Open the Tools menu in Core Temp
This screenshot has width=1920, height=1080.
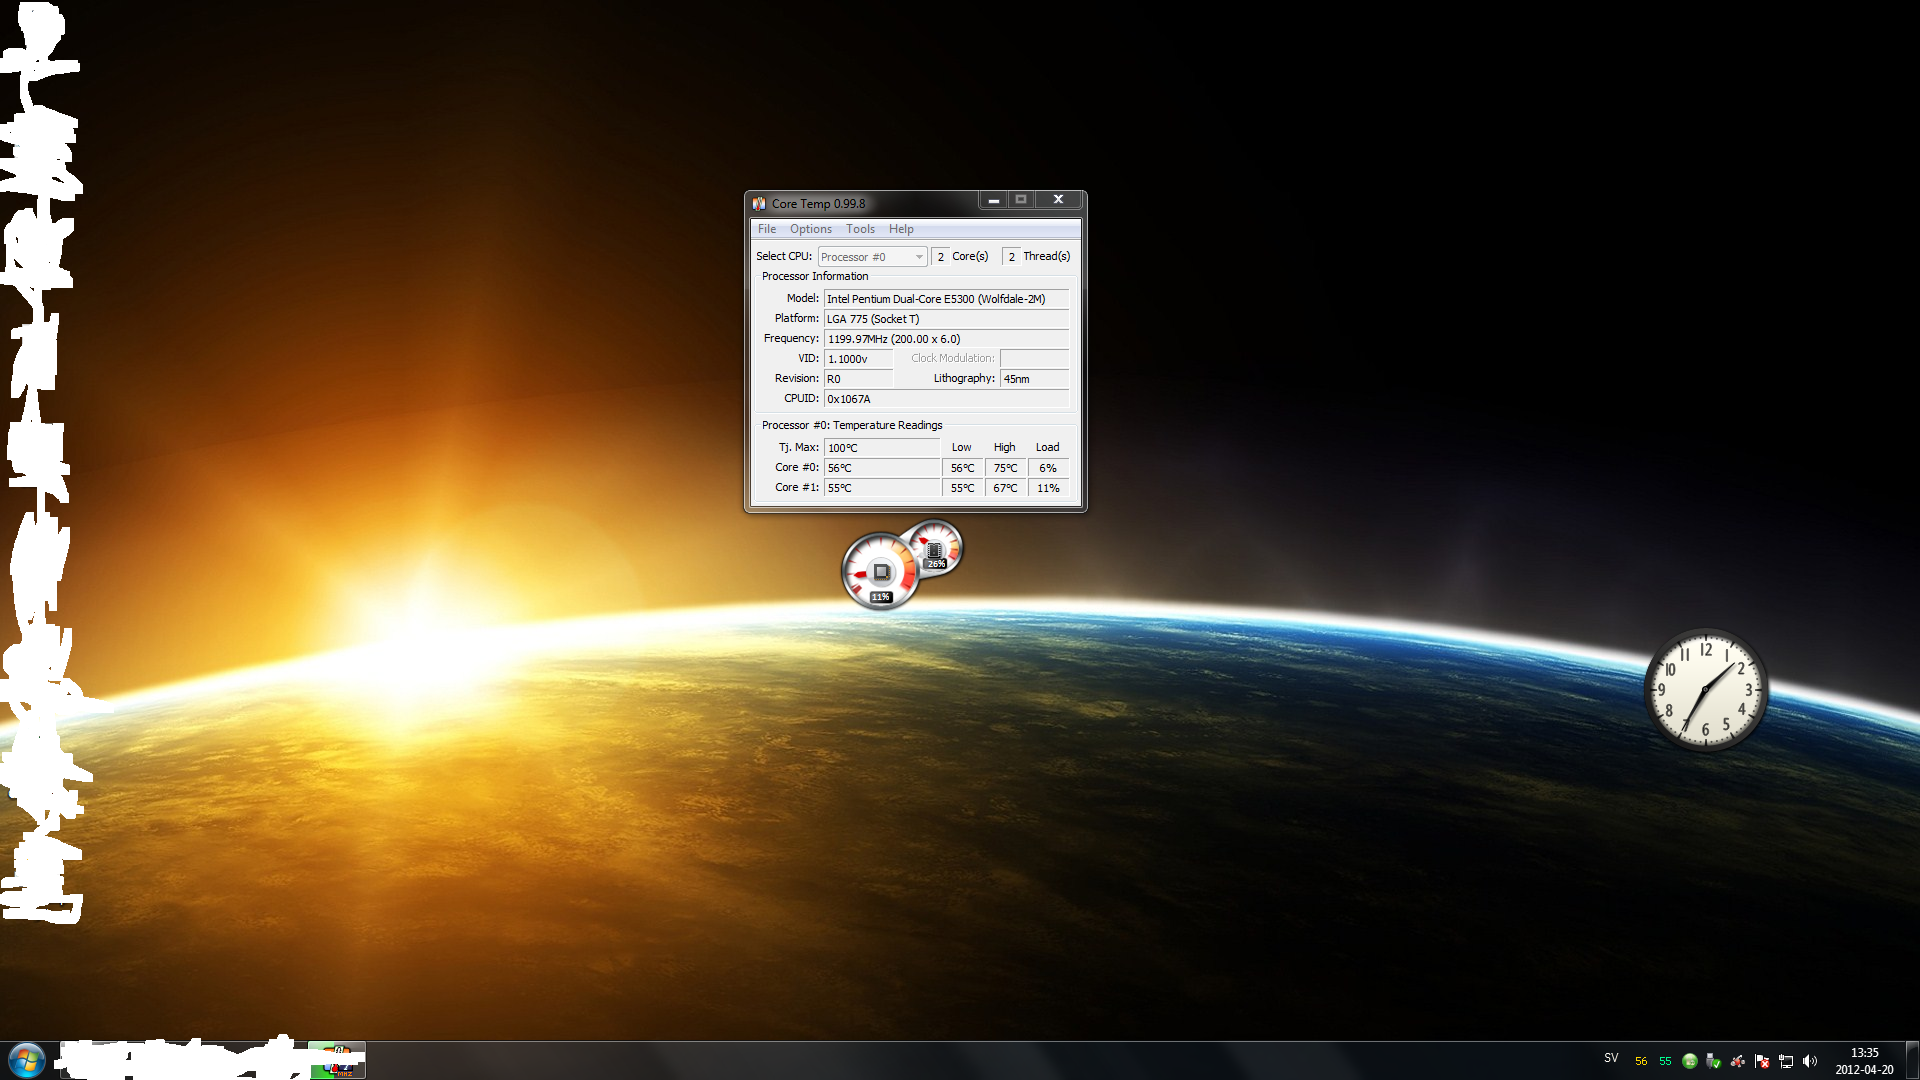point(860,229)
